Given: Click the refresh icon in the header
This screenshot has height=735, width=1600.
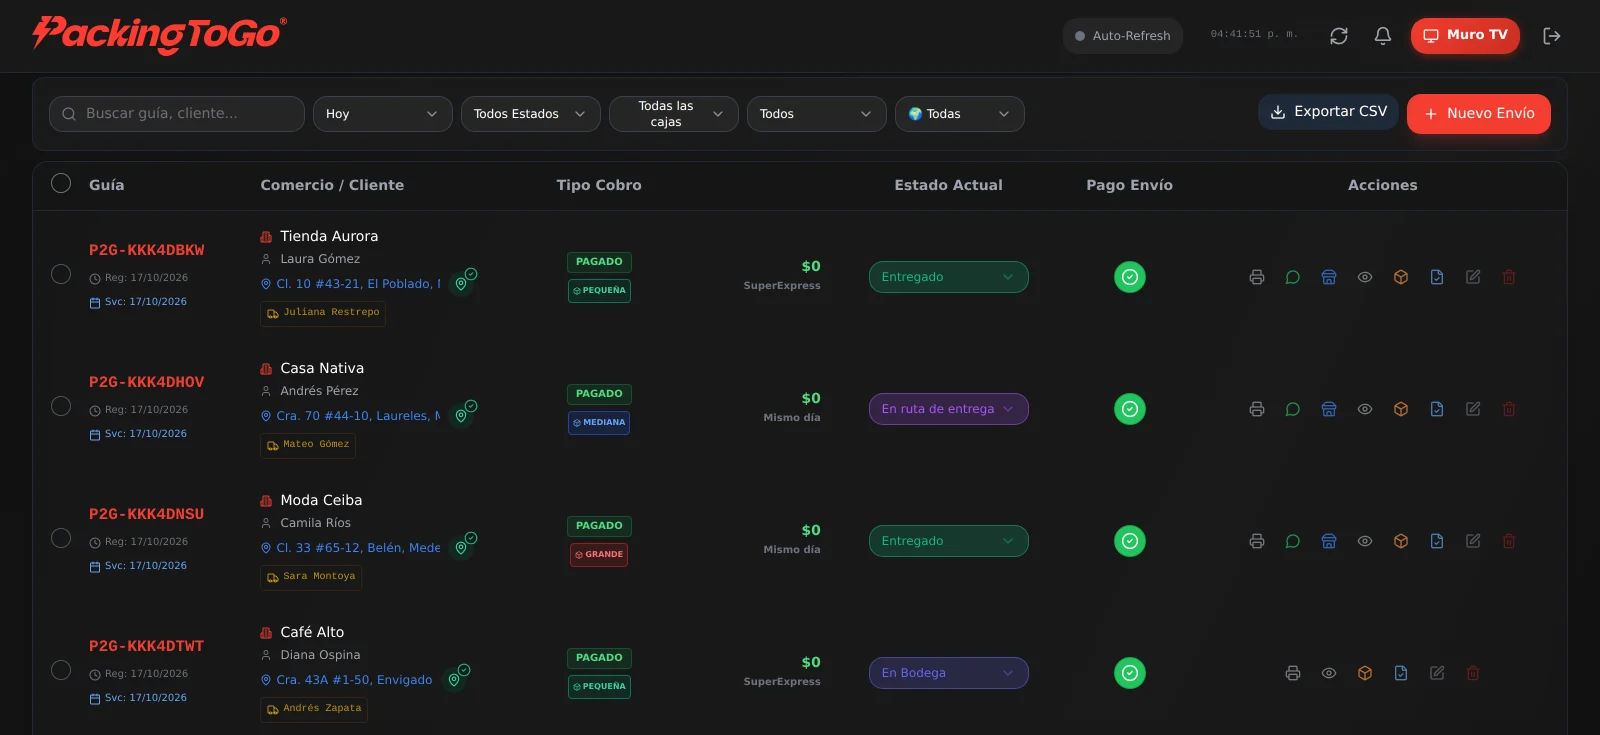Looking at the screenshot, I should point(1339,36).
